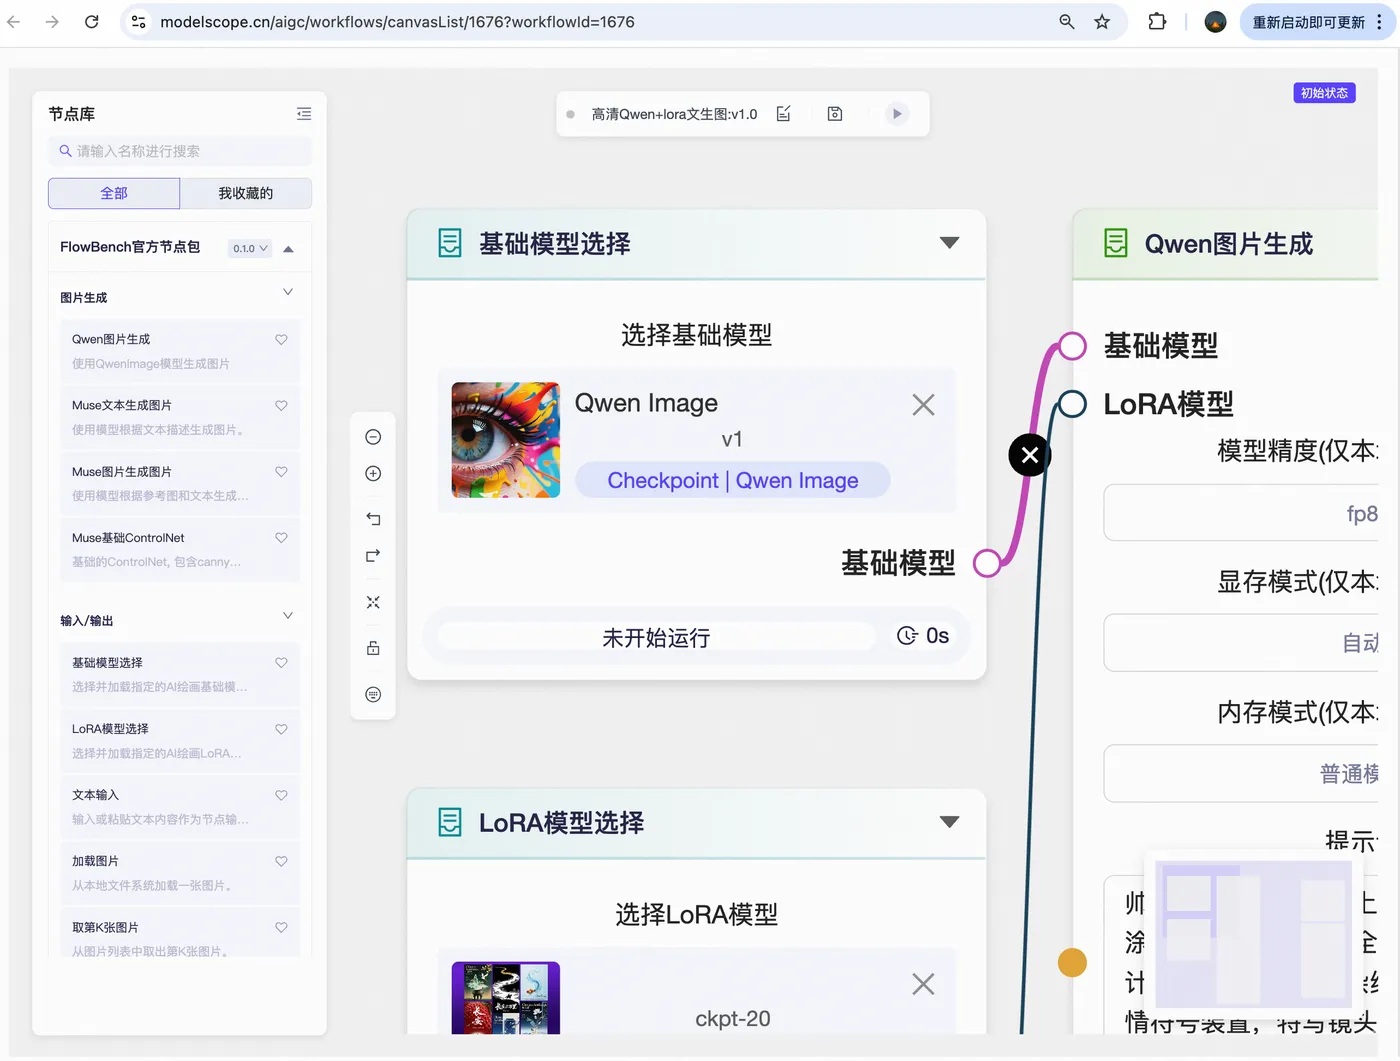Open the keyboard shortcuts icon
This screenshot has width=1400, height=1061.
point(373,695)
